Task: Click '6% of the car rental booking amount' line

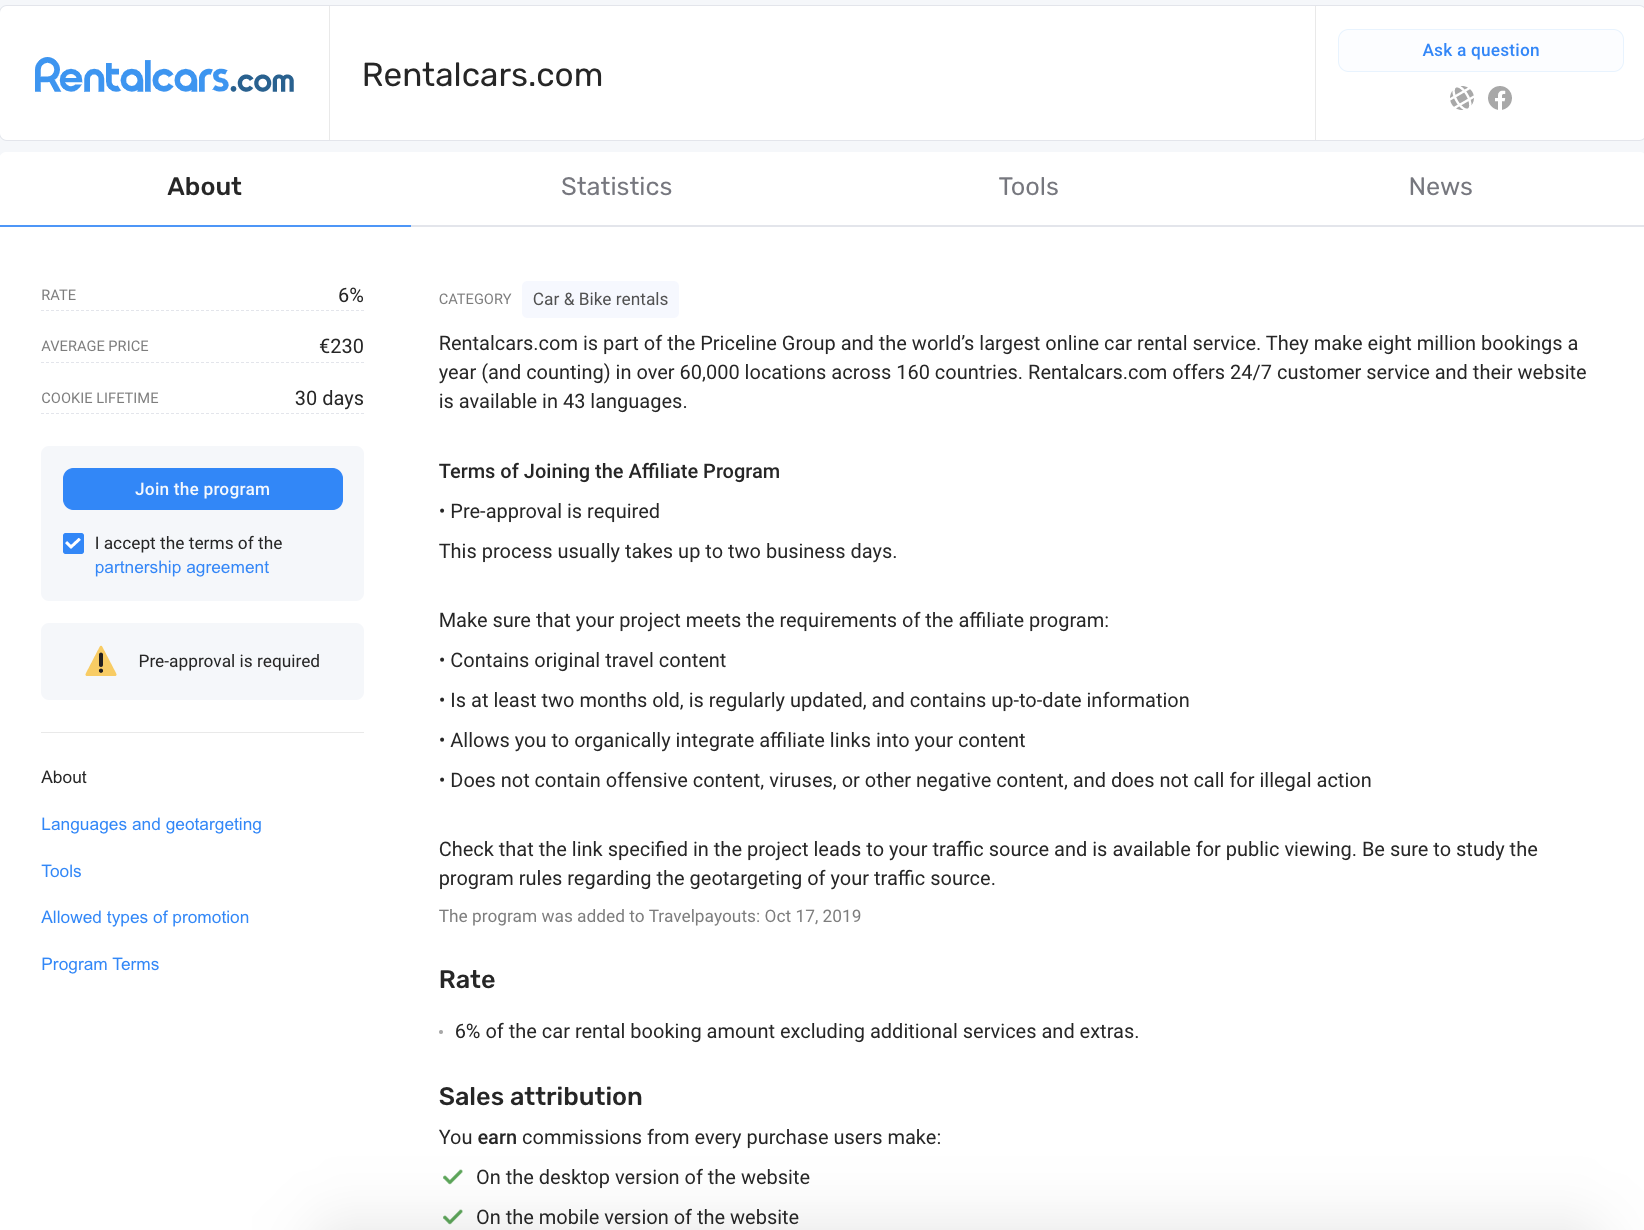Action: (x=796, y=1031)
